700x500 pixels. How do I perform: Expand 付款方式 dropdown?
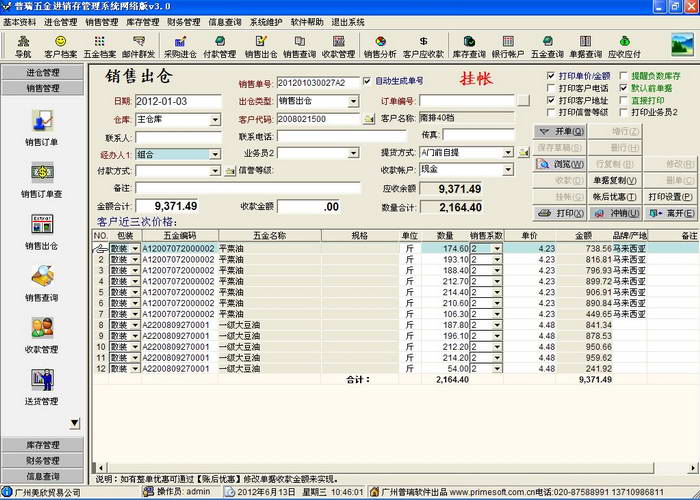coord(215,171)
